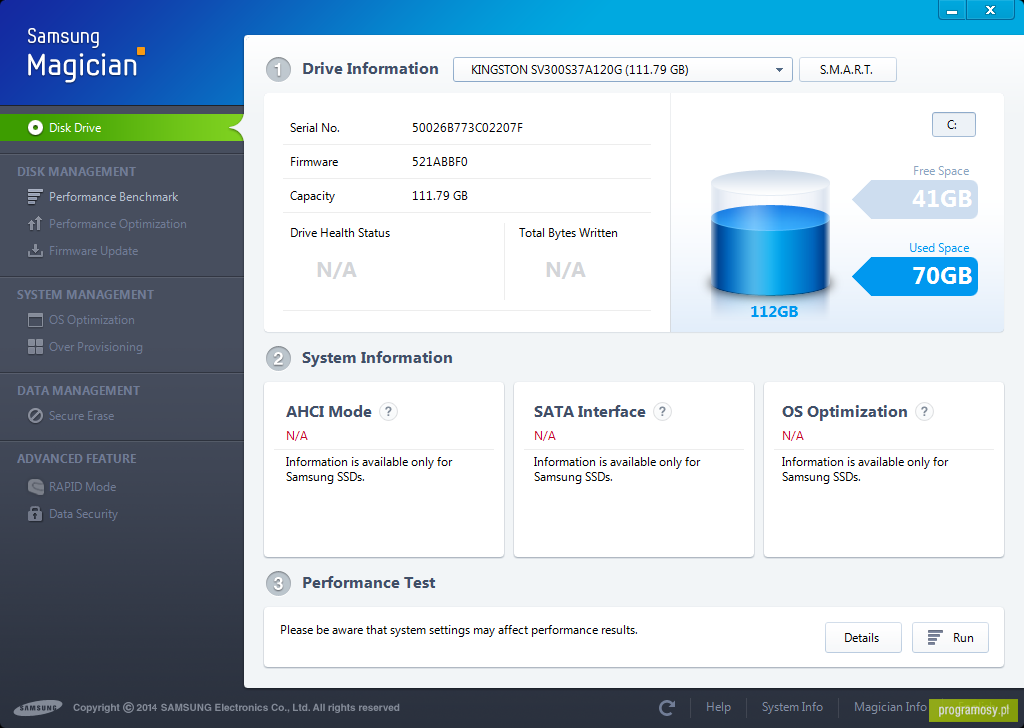Click the AHCI Mode N/A status
The image size is (1024, 728).
tap(296, 435)
